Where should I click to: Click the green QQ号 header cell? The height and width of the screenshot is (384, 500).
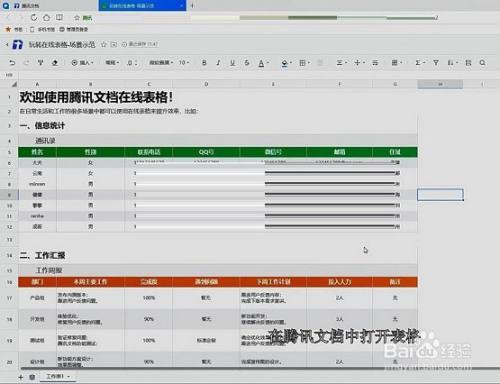pos(206,152)
